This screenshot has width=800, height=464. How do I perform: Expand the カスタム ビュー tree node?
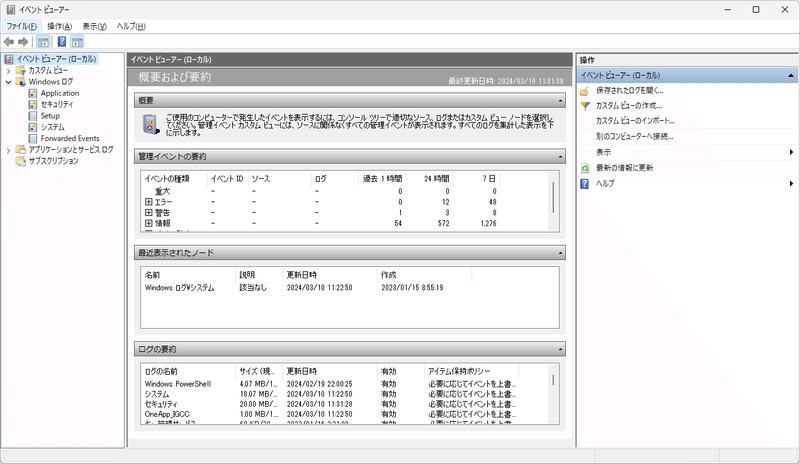8,70
